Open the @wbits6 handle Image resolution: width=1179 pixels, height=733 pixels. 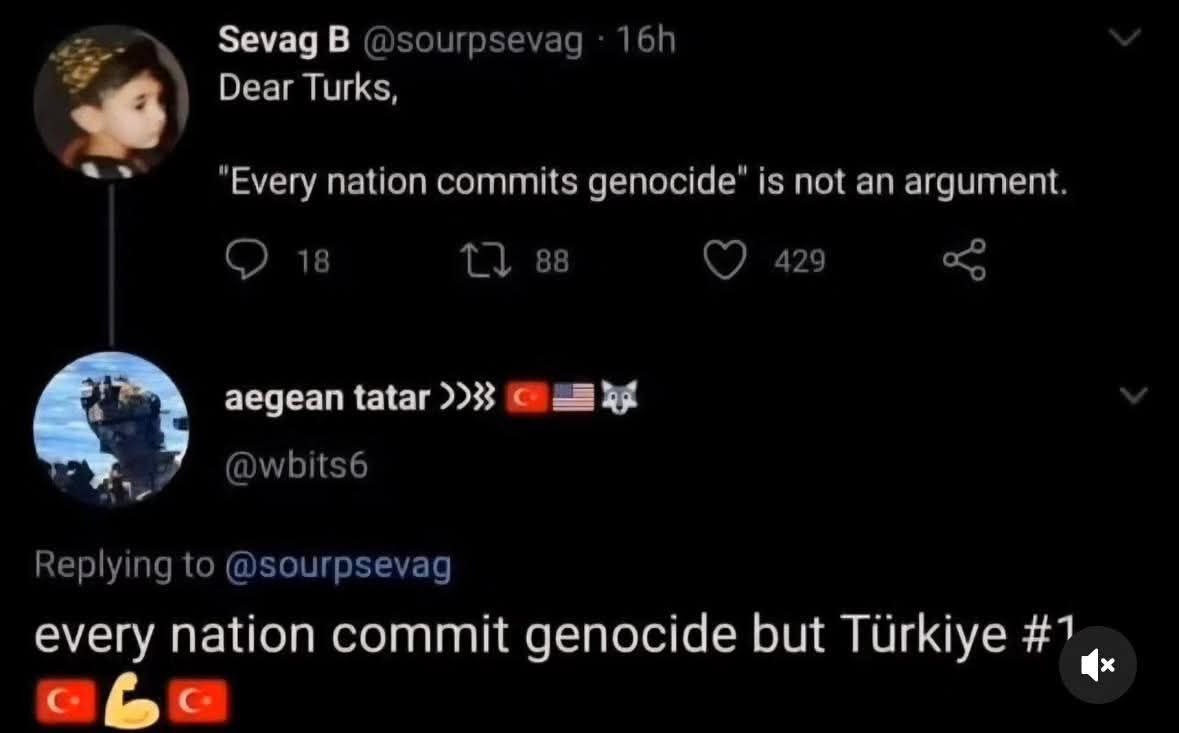click(x=296, y=465)
